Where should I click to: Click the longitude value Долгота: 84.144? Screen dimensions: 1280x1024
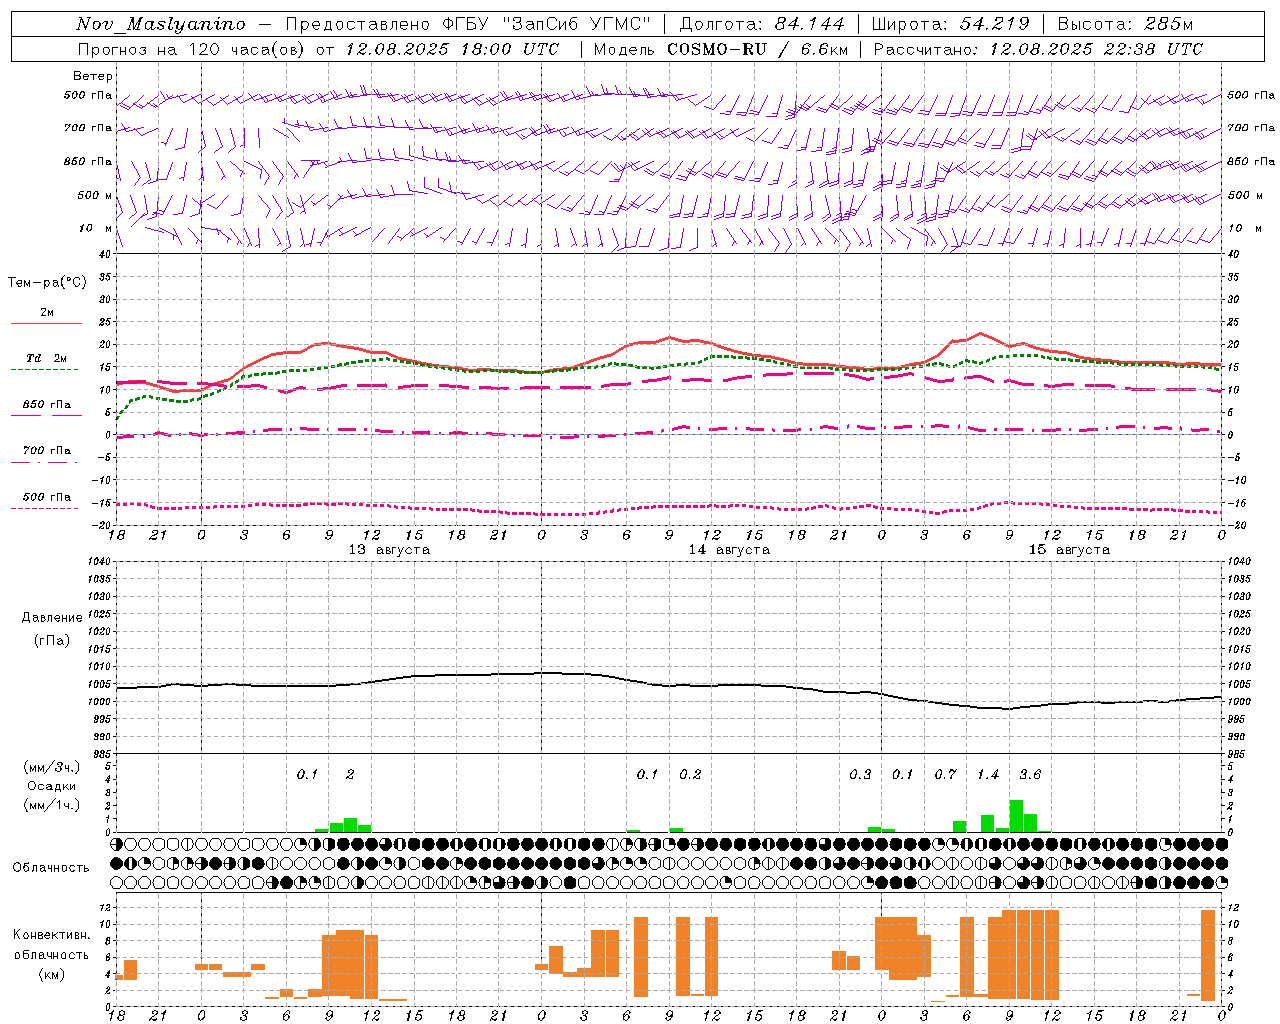(762, 24)
